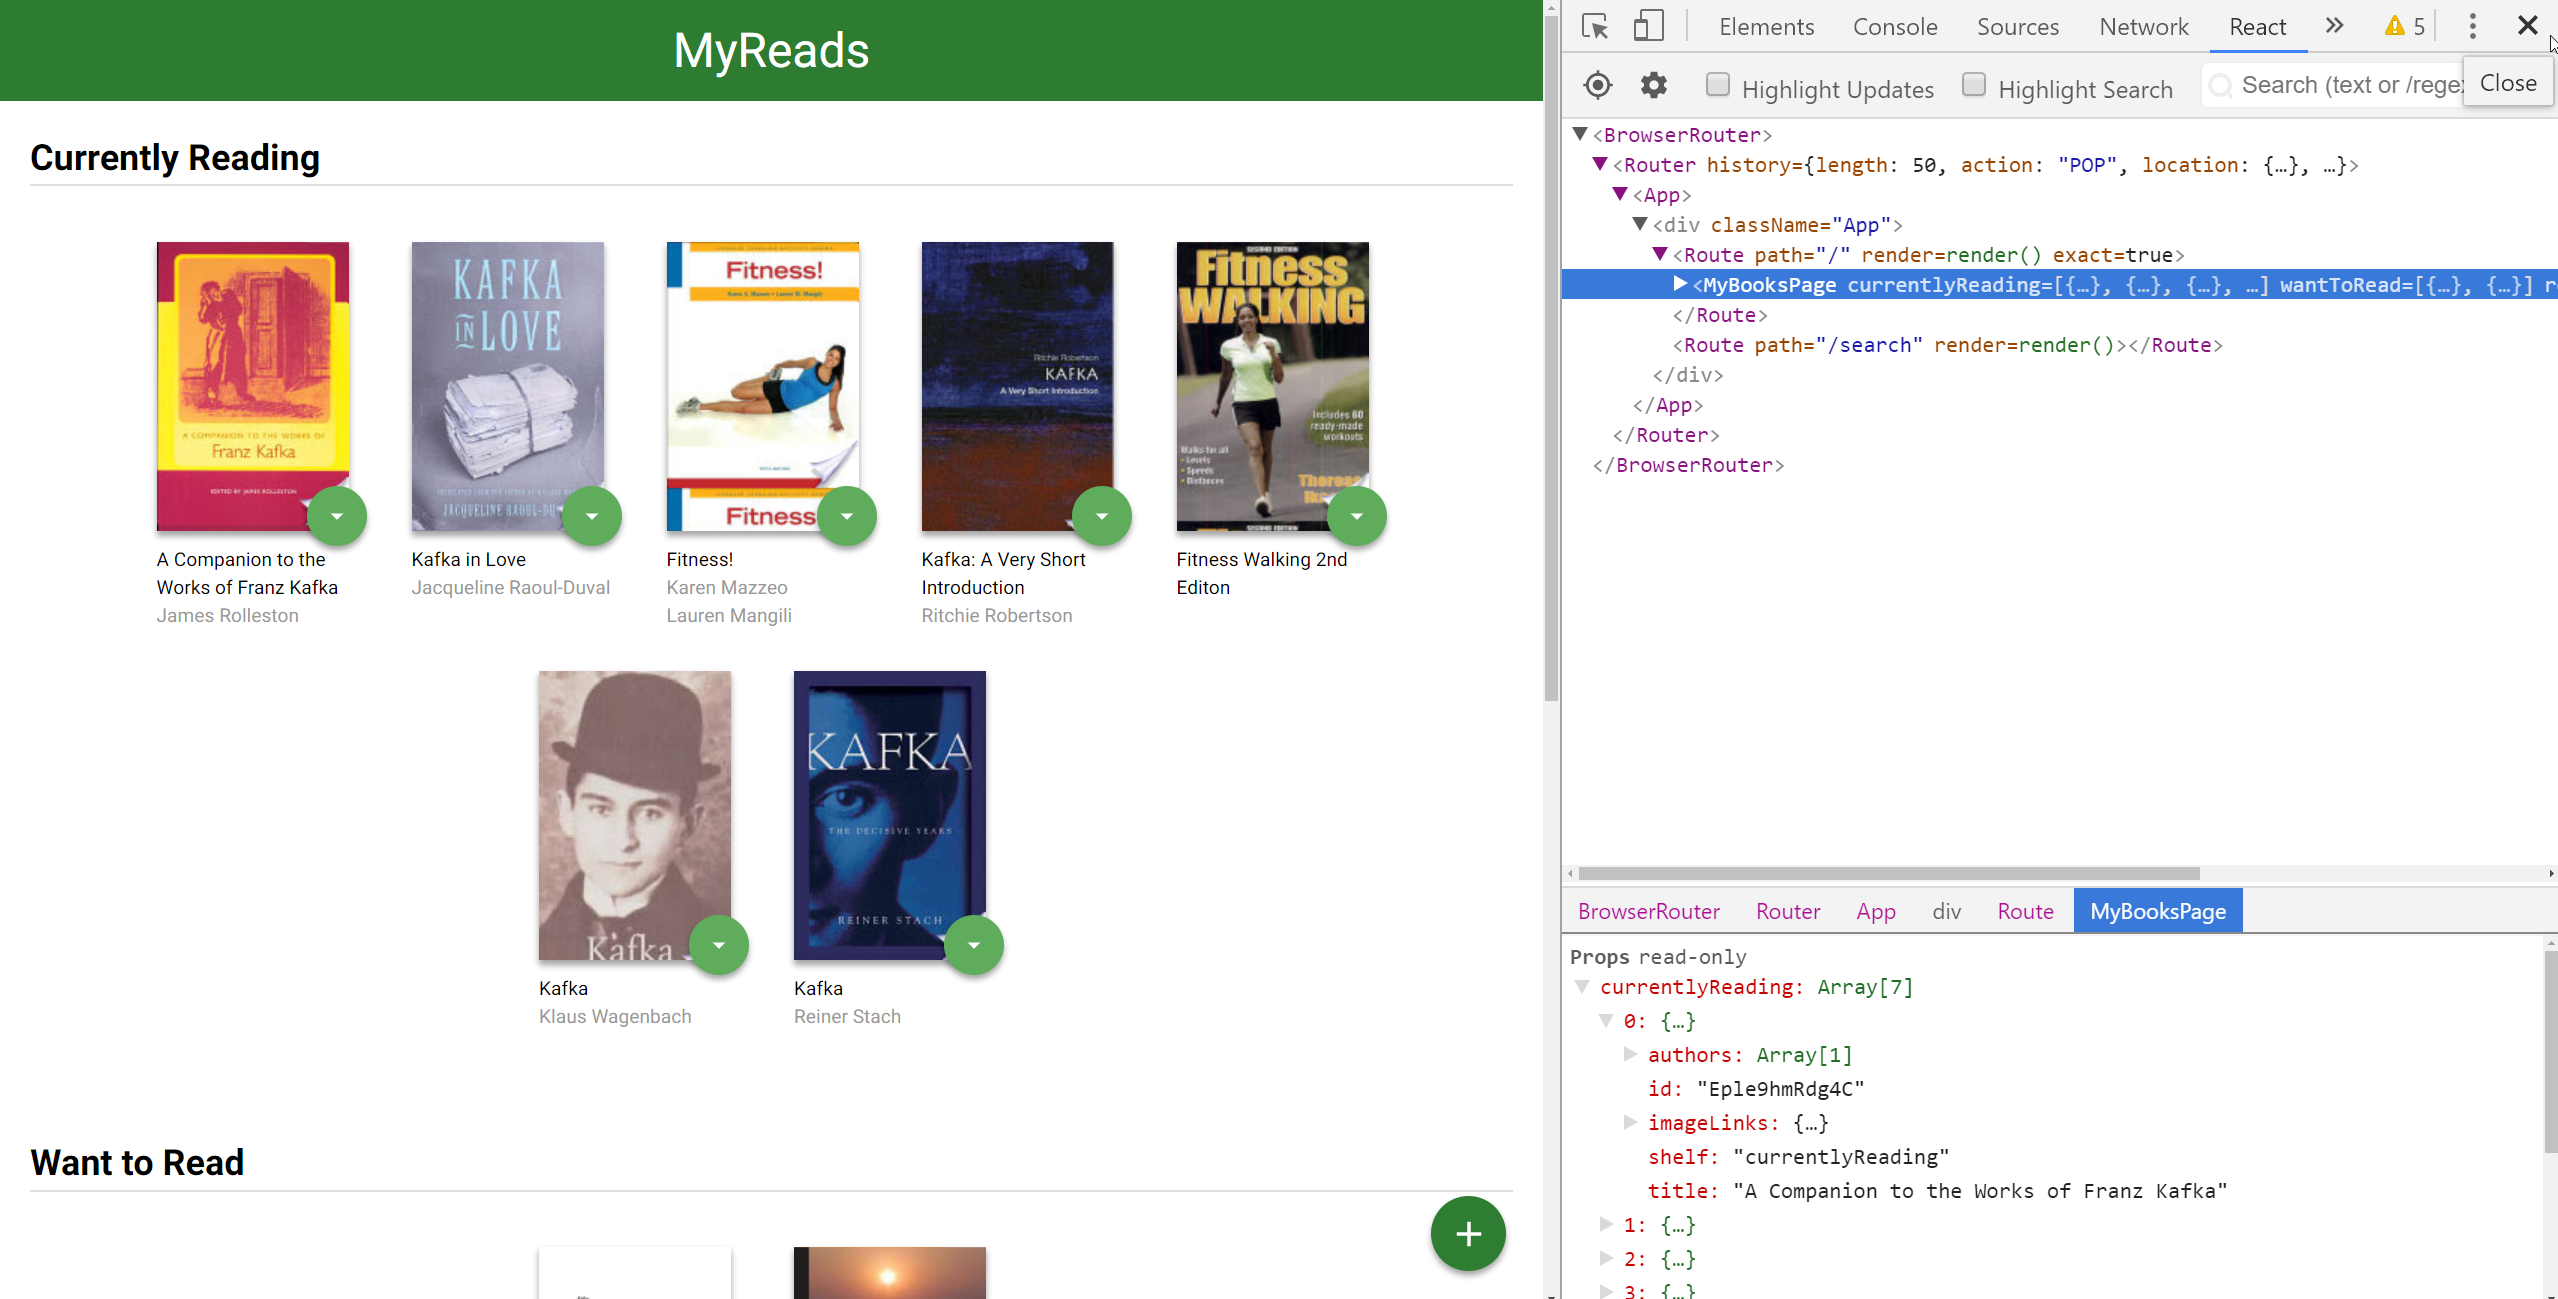Viewport: 2558px width, 1299px height.
Task: Click the Fitness! book cover
Action: coord(763,386)
